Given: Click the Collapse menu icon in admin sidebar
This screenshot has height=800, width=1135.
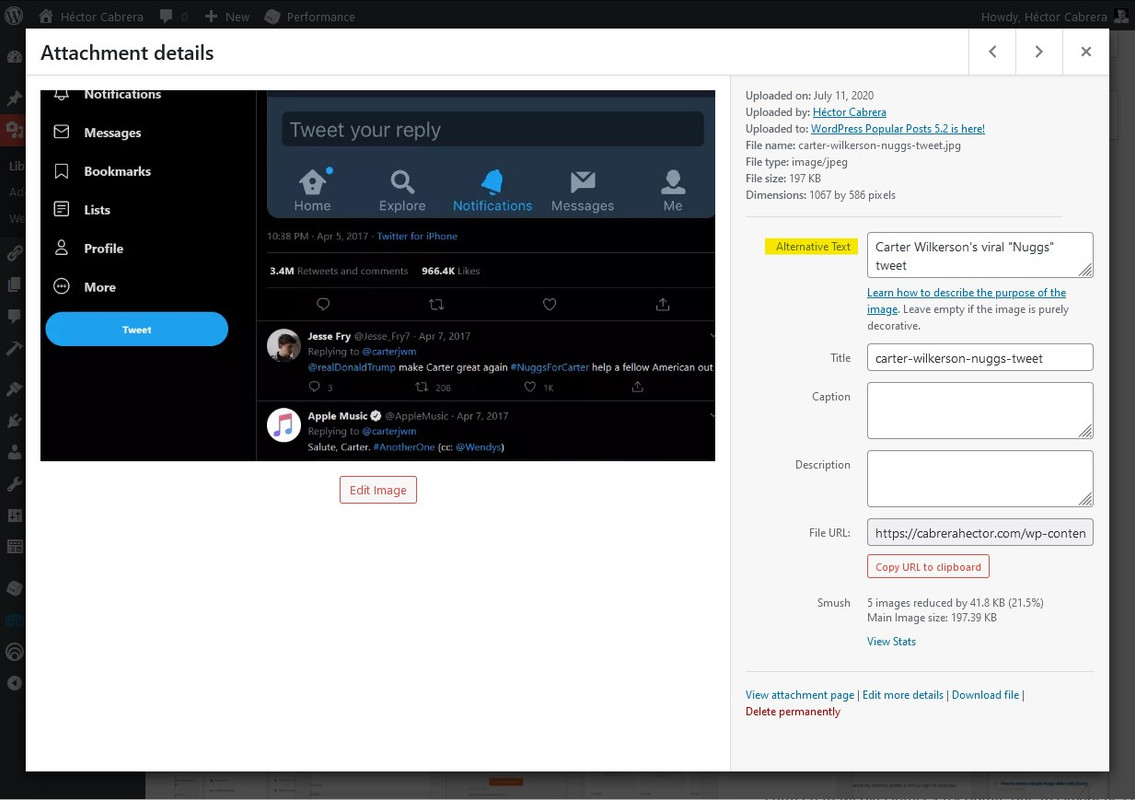Looking at the screenshot, I should tap(14, 683).
